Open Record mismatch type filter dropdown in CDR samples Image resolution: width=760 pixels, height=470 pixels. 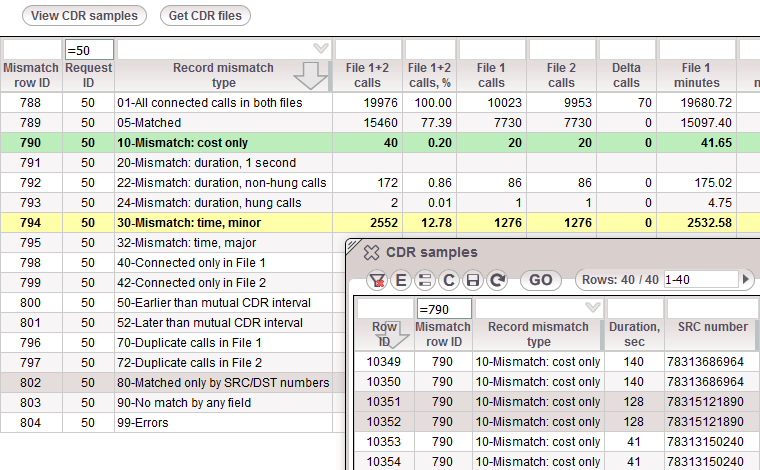(592, 309)
